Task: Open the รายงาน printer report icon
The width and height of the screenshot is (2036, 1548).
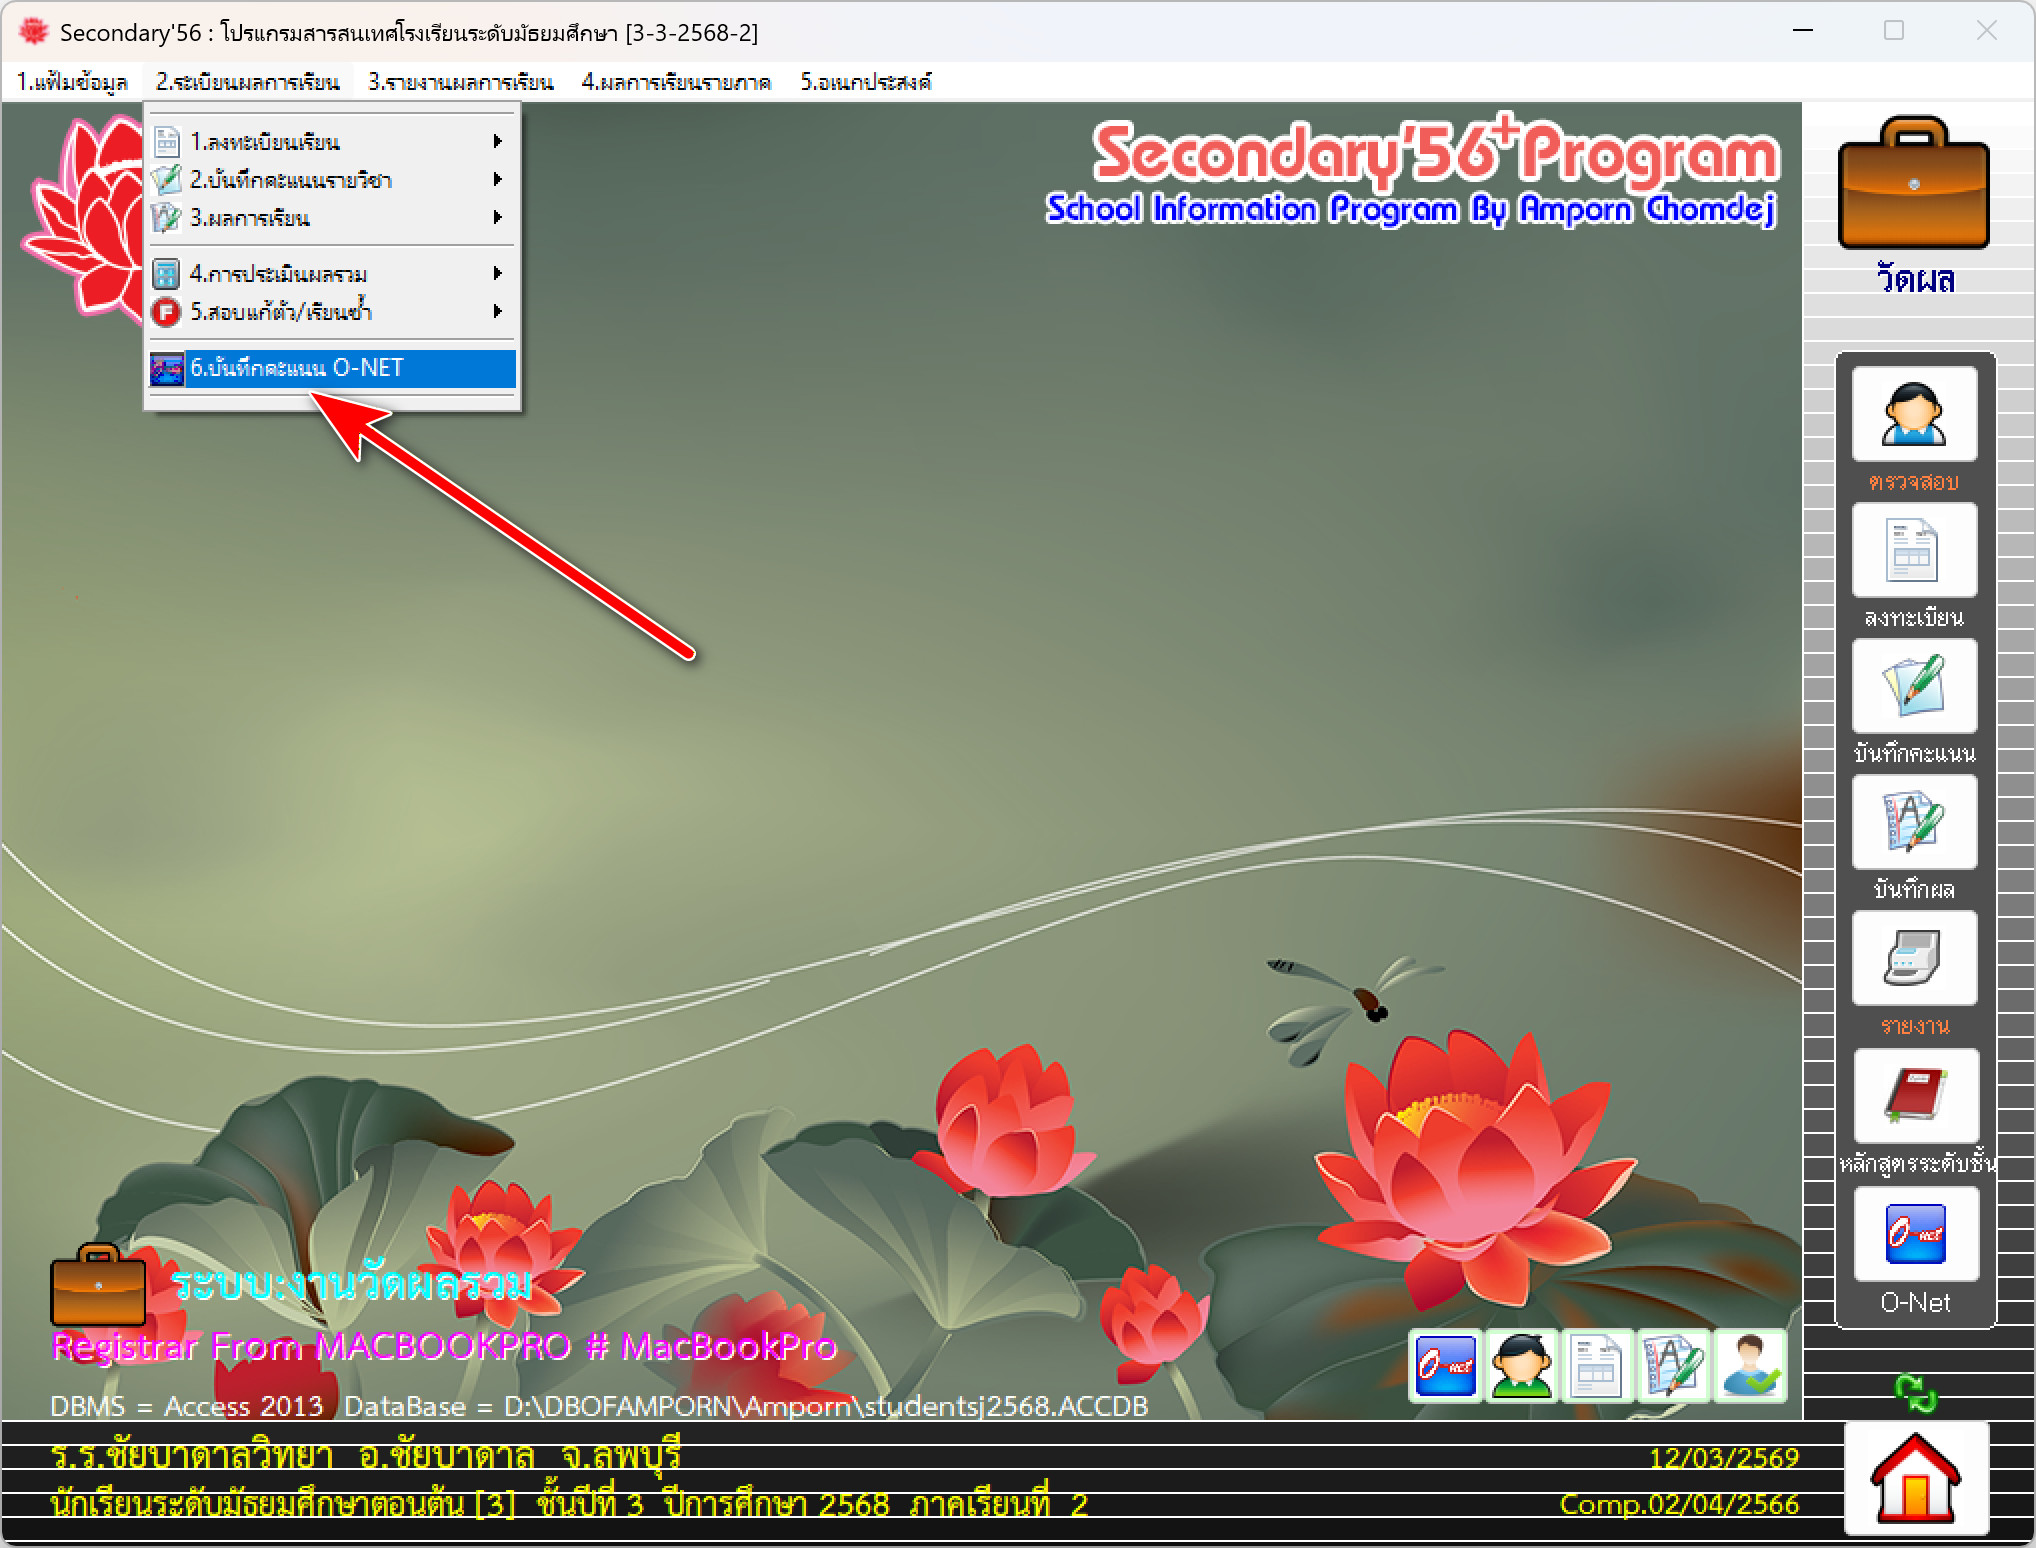Action: (x=1913, y=959)
